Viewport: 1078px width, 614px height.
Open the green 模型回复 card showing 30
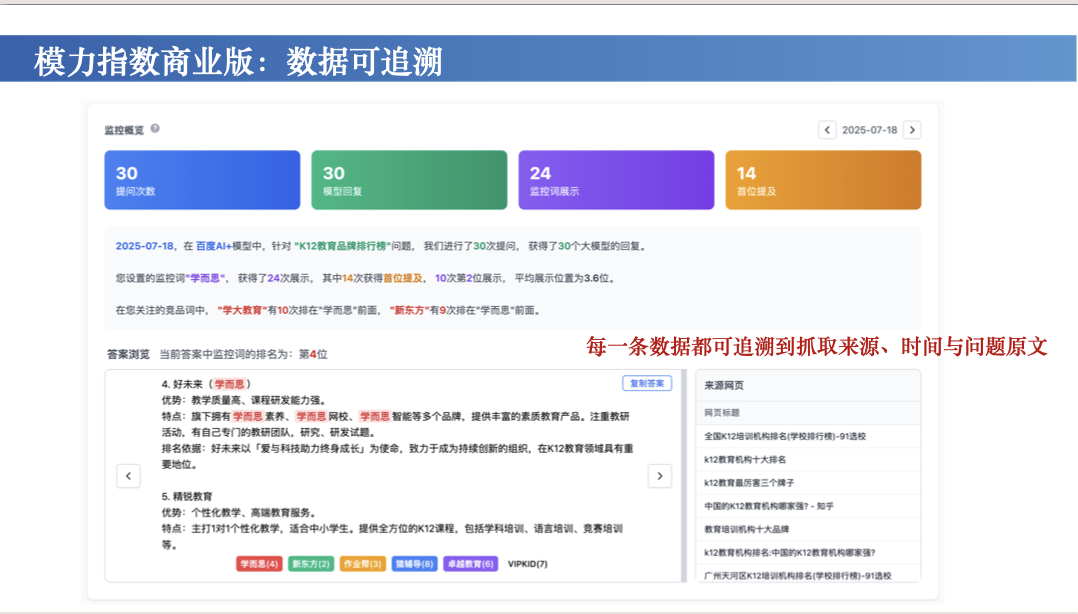coord(409,180)
